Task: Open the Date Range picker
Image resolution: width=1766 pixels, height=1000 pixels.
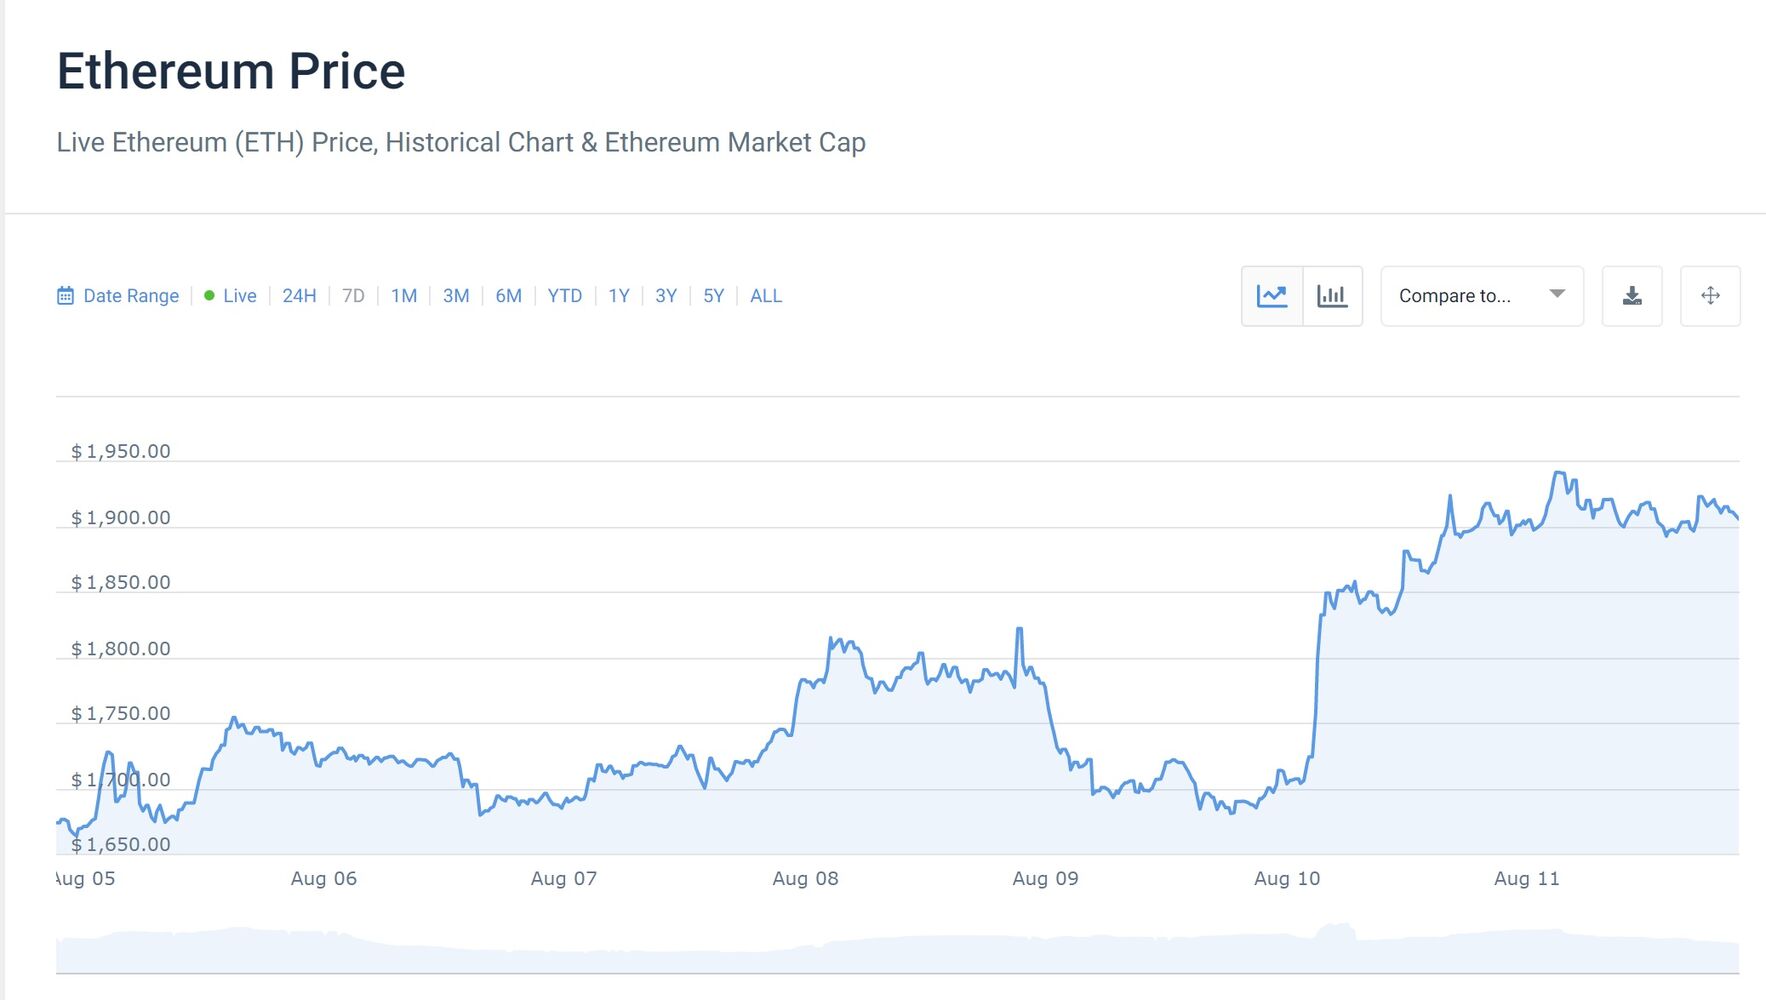Action: 130,296
